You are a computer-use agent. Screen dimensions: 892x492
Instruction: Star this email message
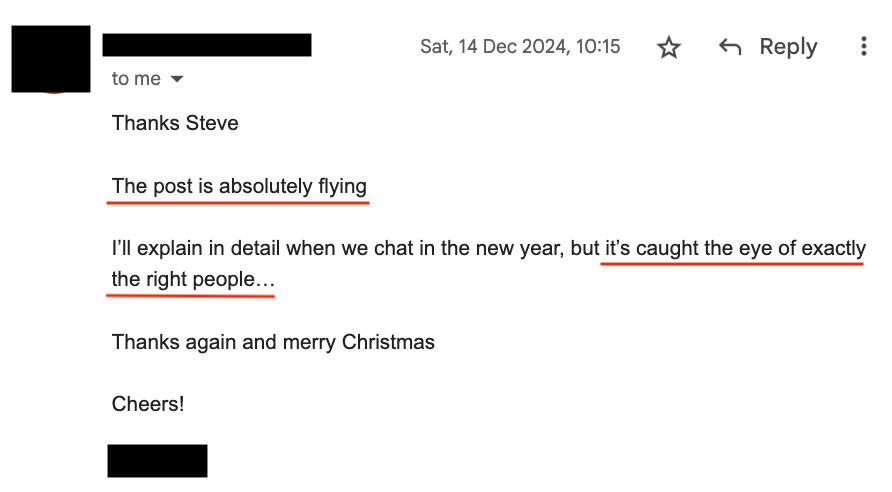coord(669,47)
